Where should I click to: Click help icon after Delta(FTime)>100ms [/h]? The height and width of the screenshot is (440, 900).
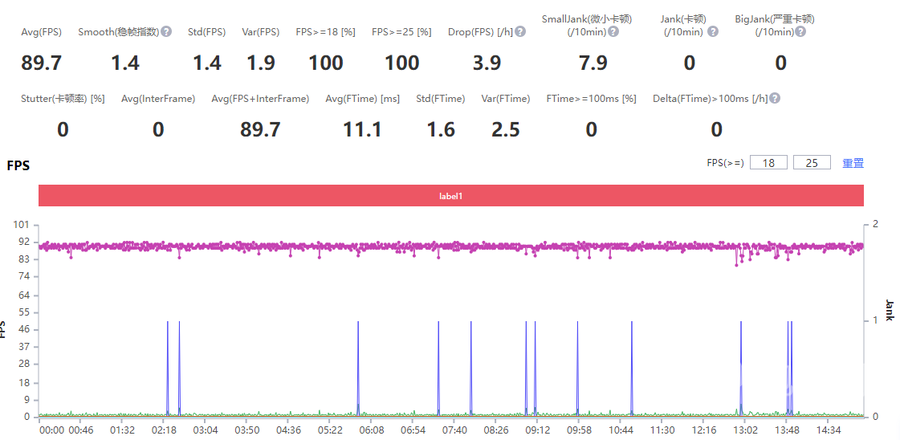(775, 99)
